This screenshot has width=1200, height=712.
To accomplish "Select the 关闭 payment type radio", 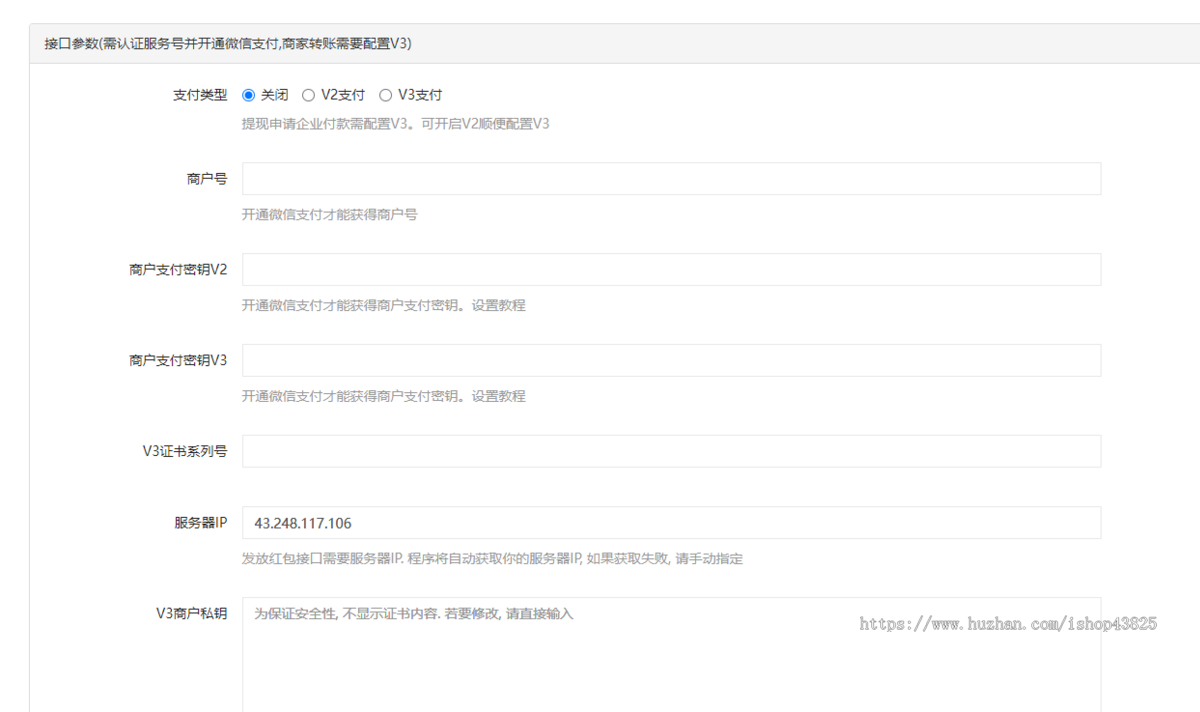I will pos(249,96).
